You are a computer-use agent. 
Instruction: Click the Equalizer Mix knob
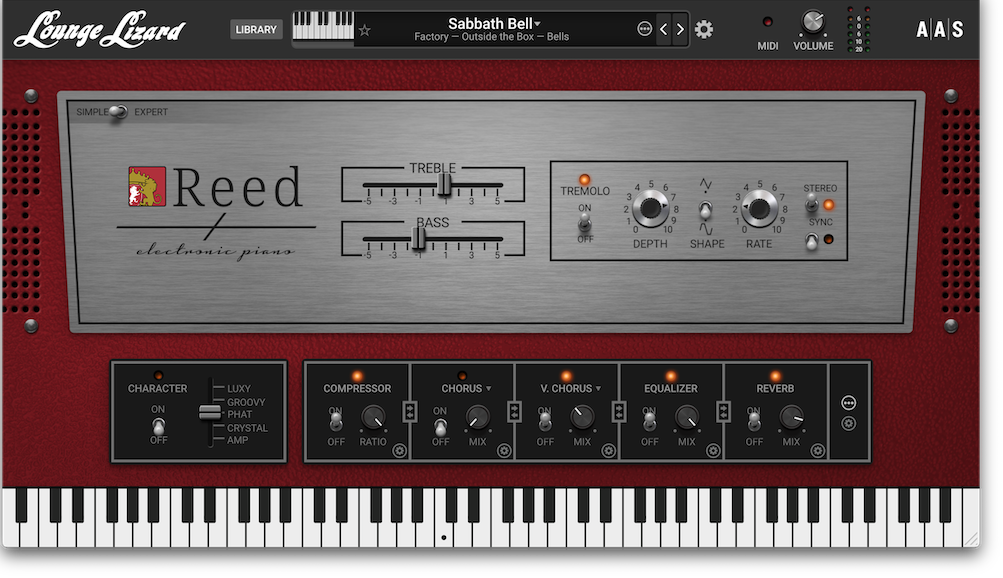tap(686, 418)
